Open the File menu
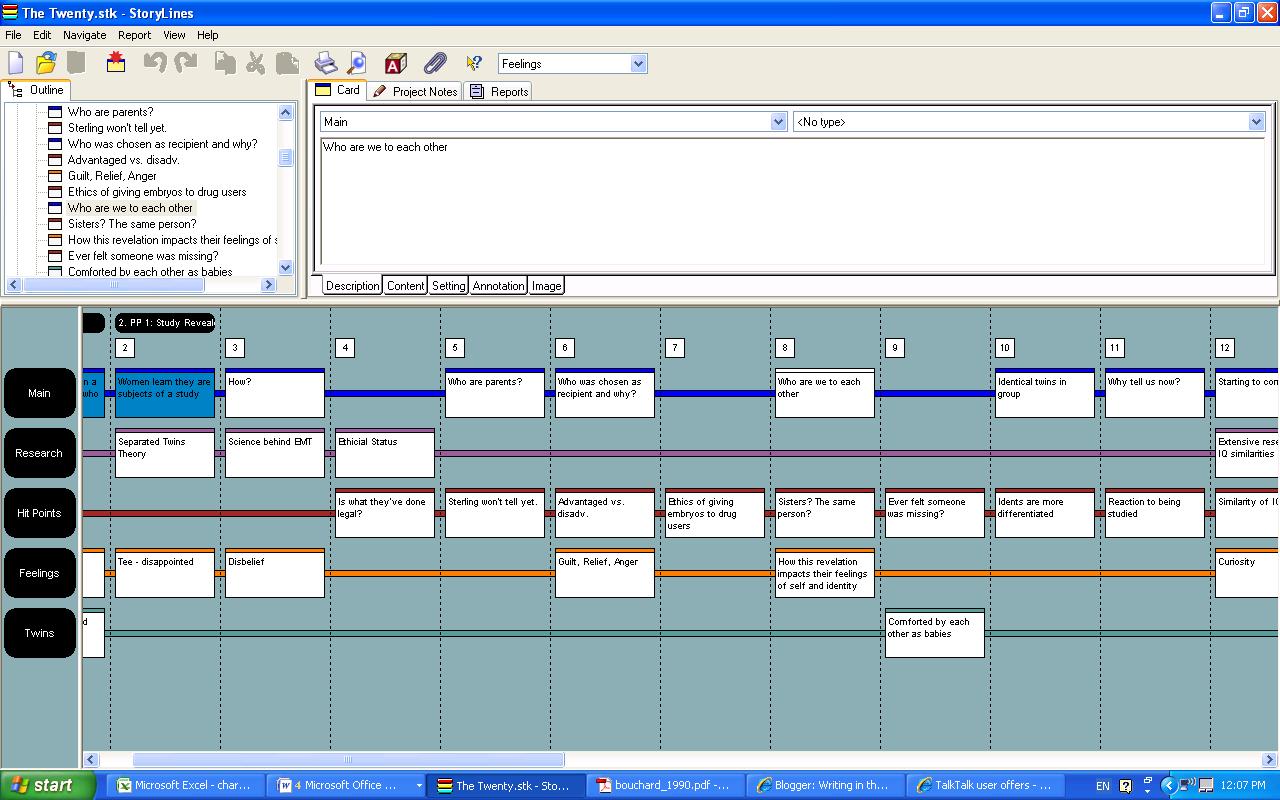Viewport: 1280px width, 800px height. click(x=13, y=35)
